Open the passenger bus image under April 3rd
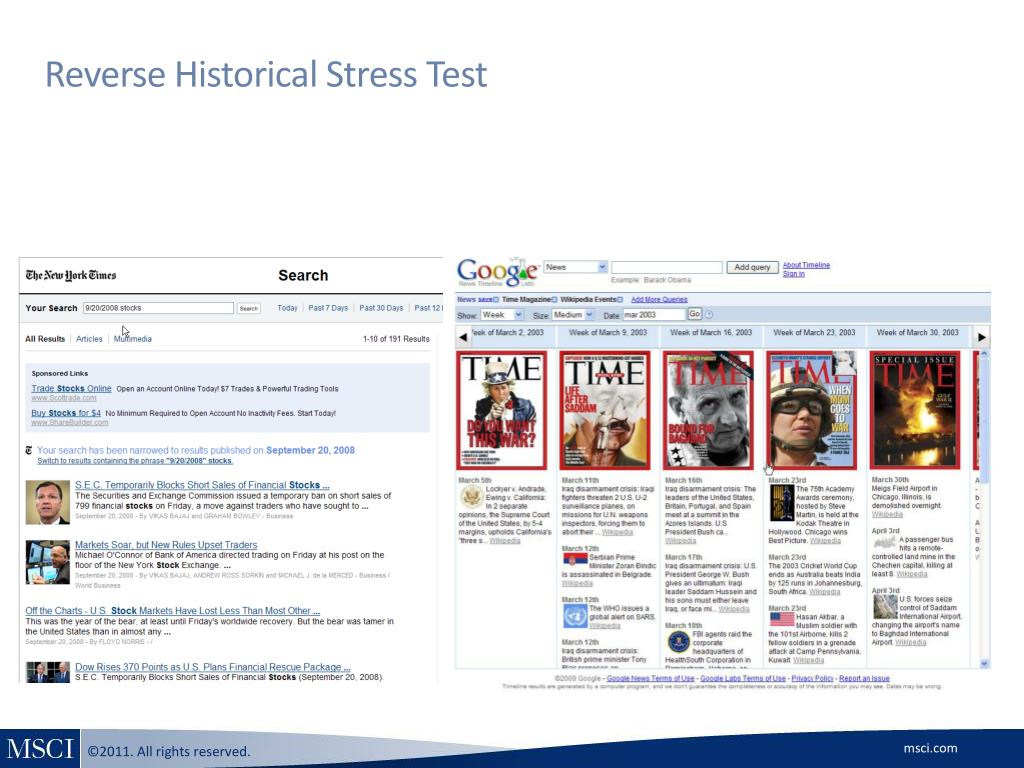This screenshot has width=1024, height=768. 885,543
